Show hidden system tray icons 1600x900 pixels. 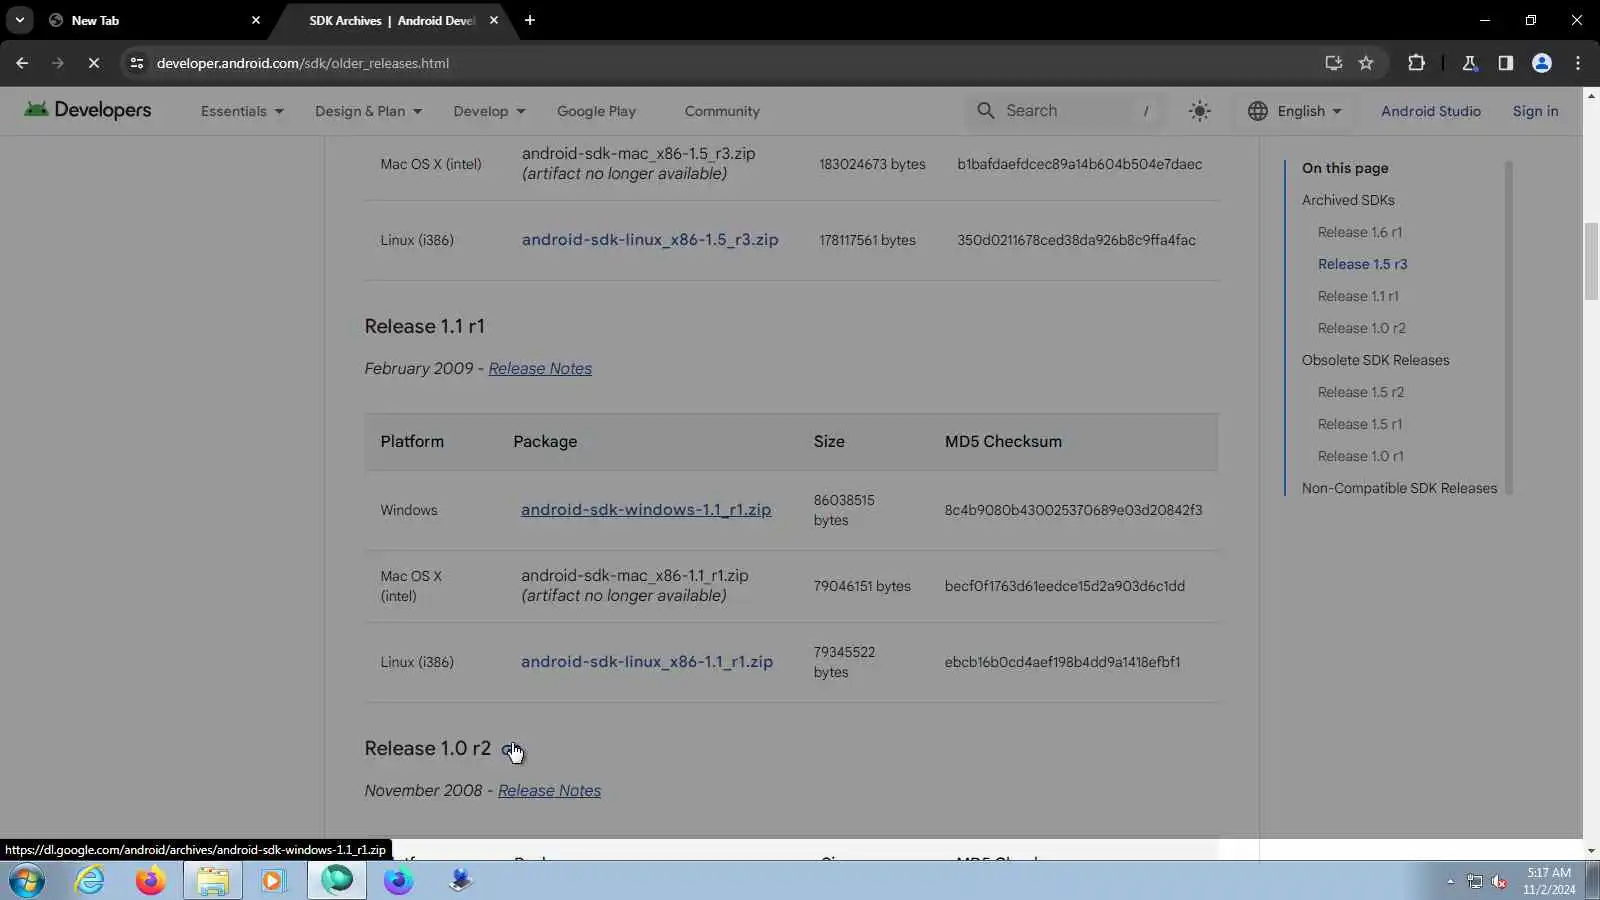click(1450, 881)
